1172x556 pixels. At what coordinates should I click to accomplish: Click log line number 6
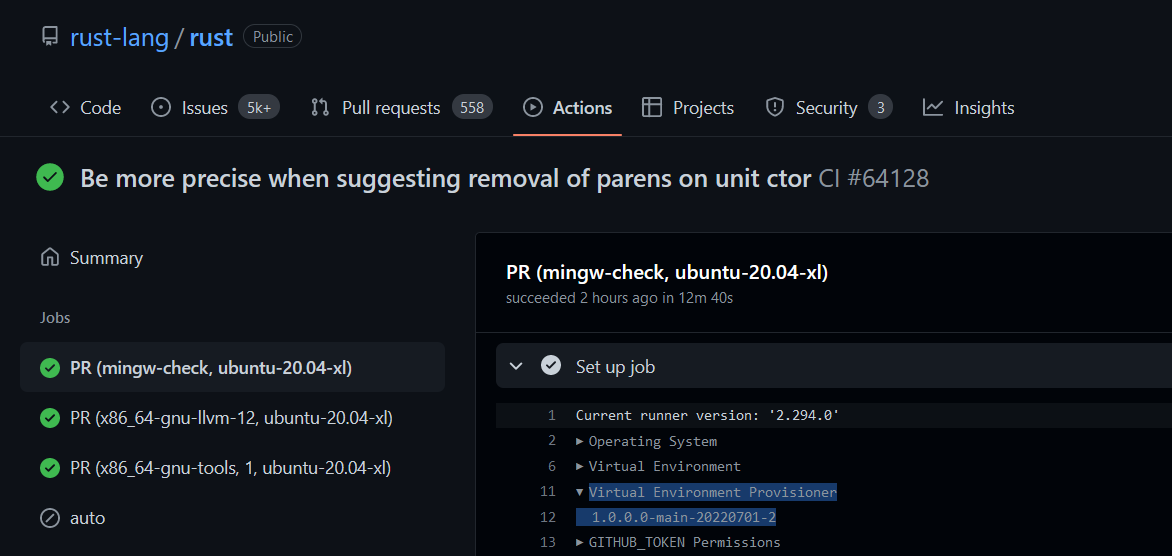[552, 466]
